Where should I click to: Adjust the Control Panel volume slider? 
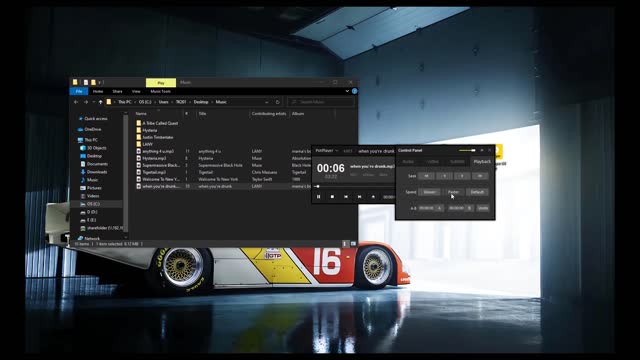[467, 150]
